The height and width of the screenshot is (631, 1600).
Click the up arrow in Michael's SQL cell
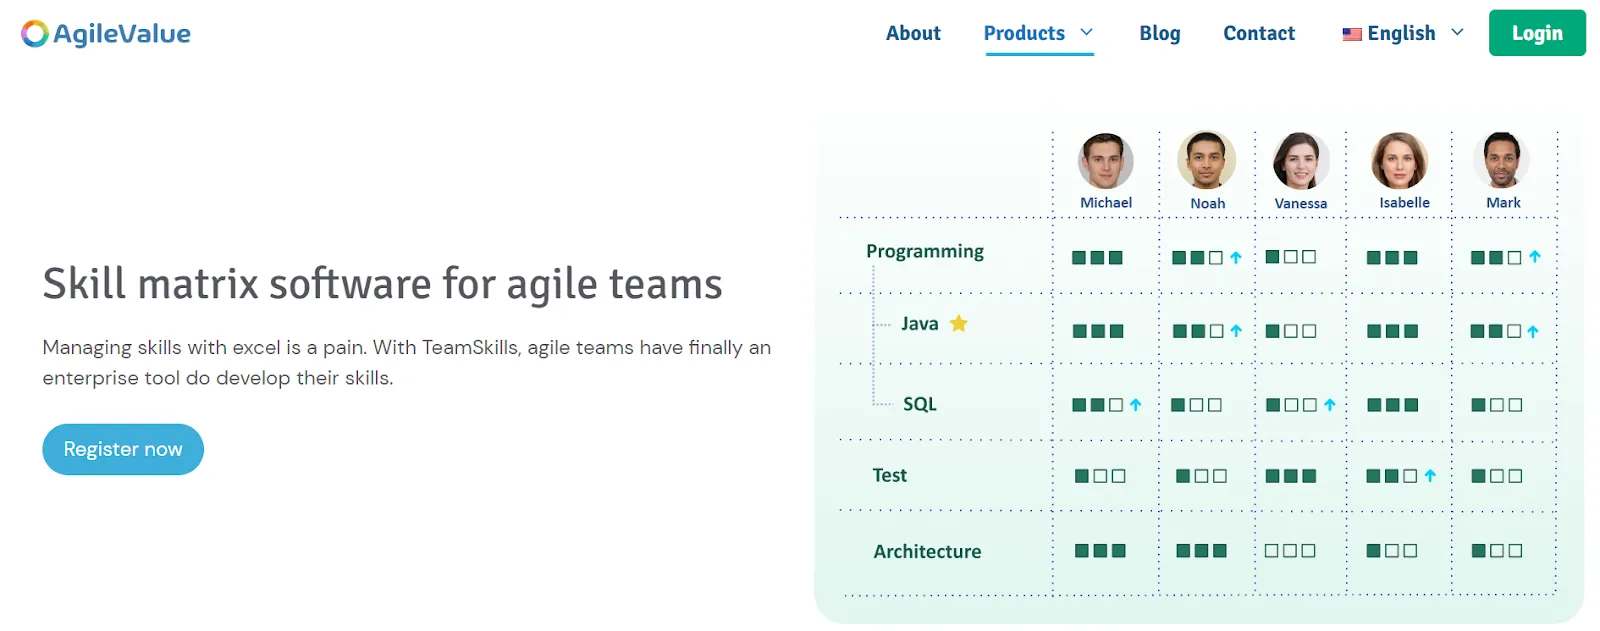pos(1135,405)
